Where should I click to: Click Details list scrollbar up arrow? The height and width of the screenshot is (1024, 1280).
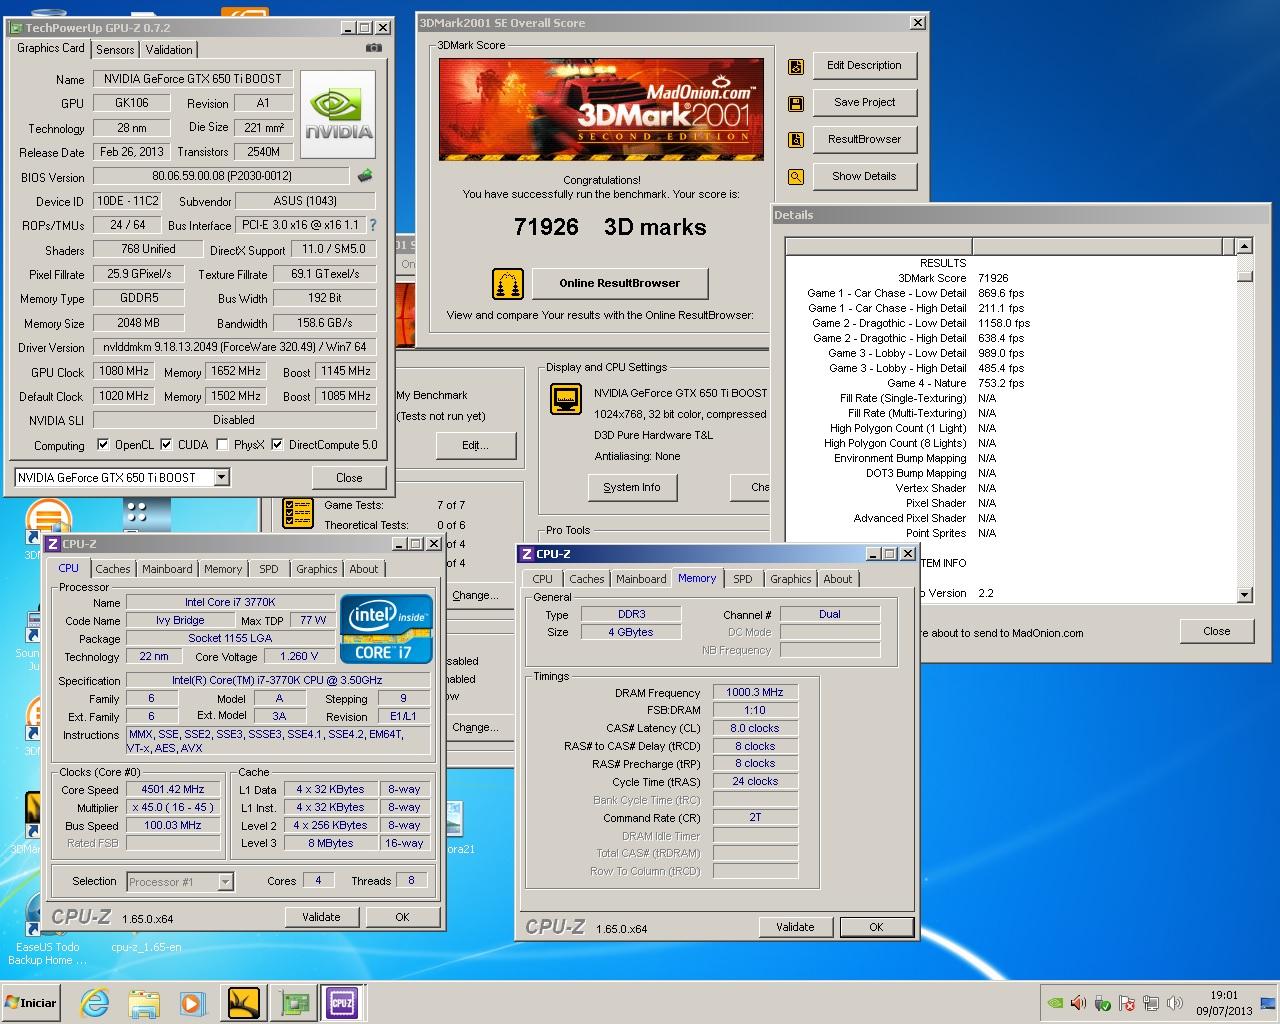1244,246
